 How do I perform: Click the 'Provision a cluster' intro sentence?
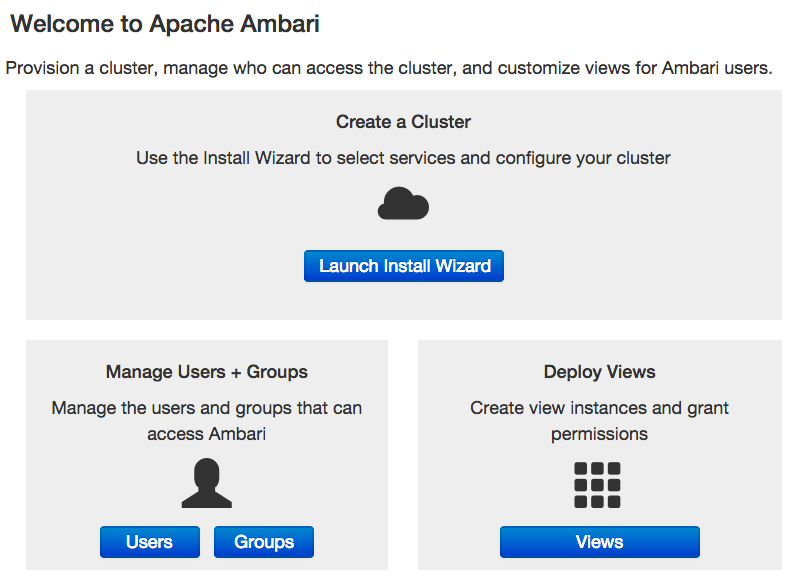389,69
